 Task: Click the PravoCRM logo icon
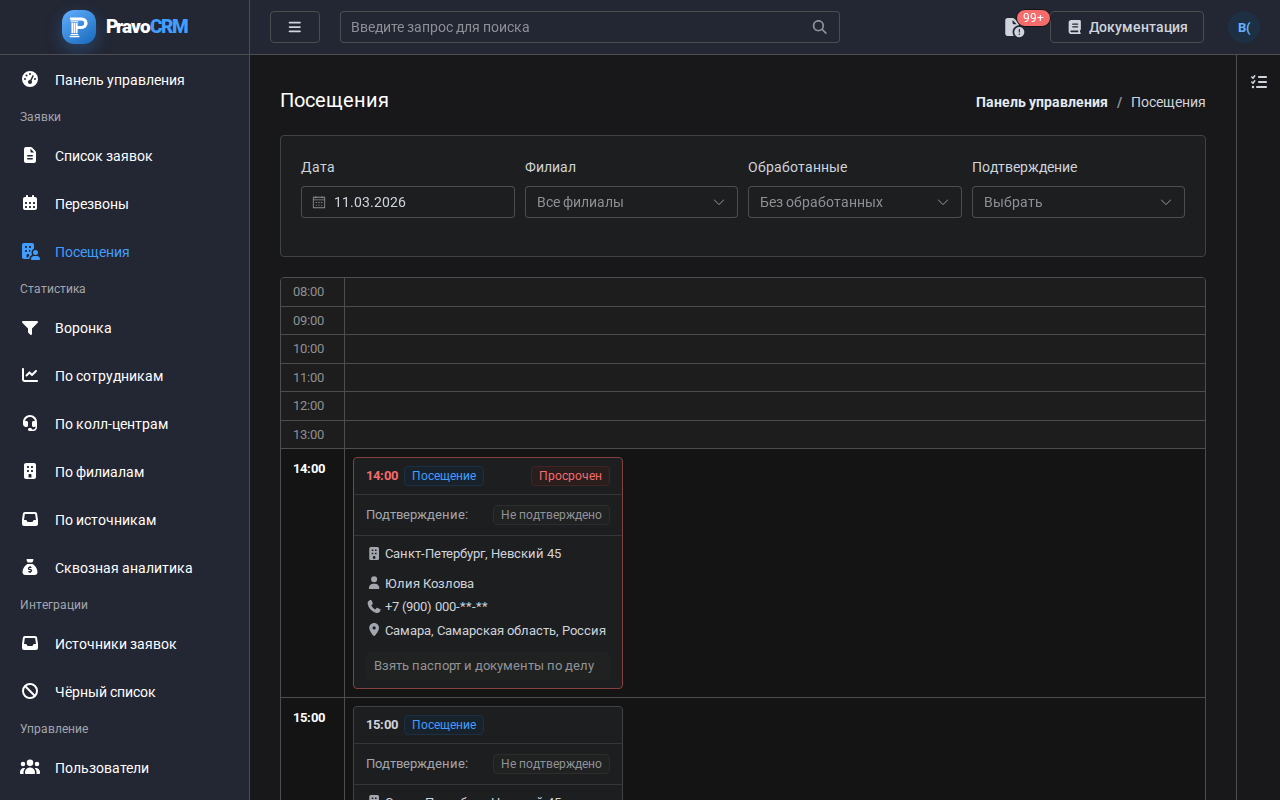[x=79, y=27]
